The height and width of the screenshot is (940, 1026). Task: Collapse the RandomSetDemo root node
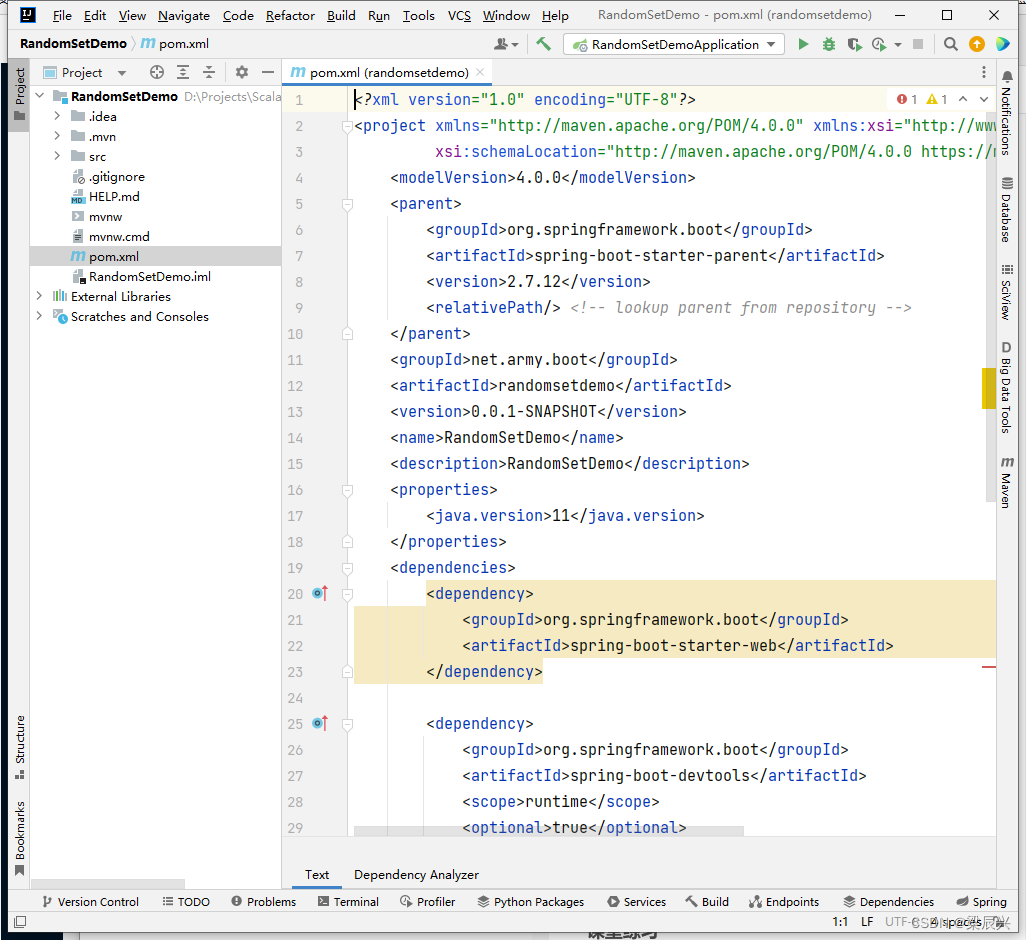click(x=40, y=96)
